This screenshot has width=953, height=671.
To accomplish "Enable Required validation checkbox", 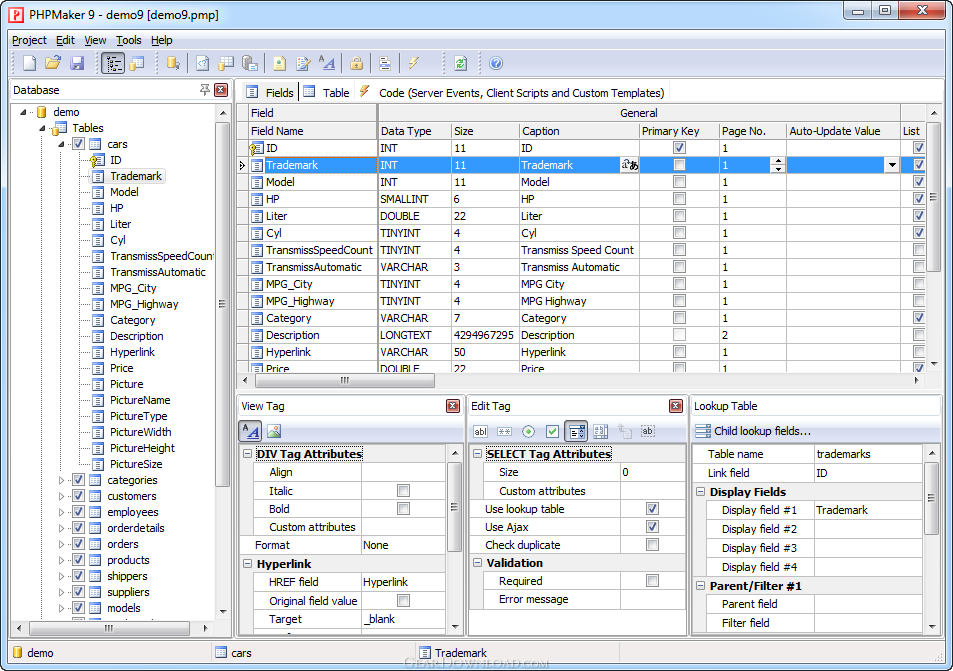I will [x=652, y=581].
